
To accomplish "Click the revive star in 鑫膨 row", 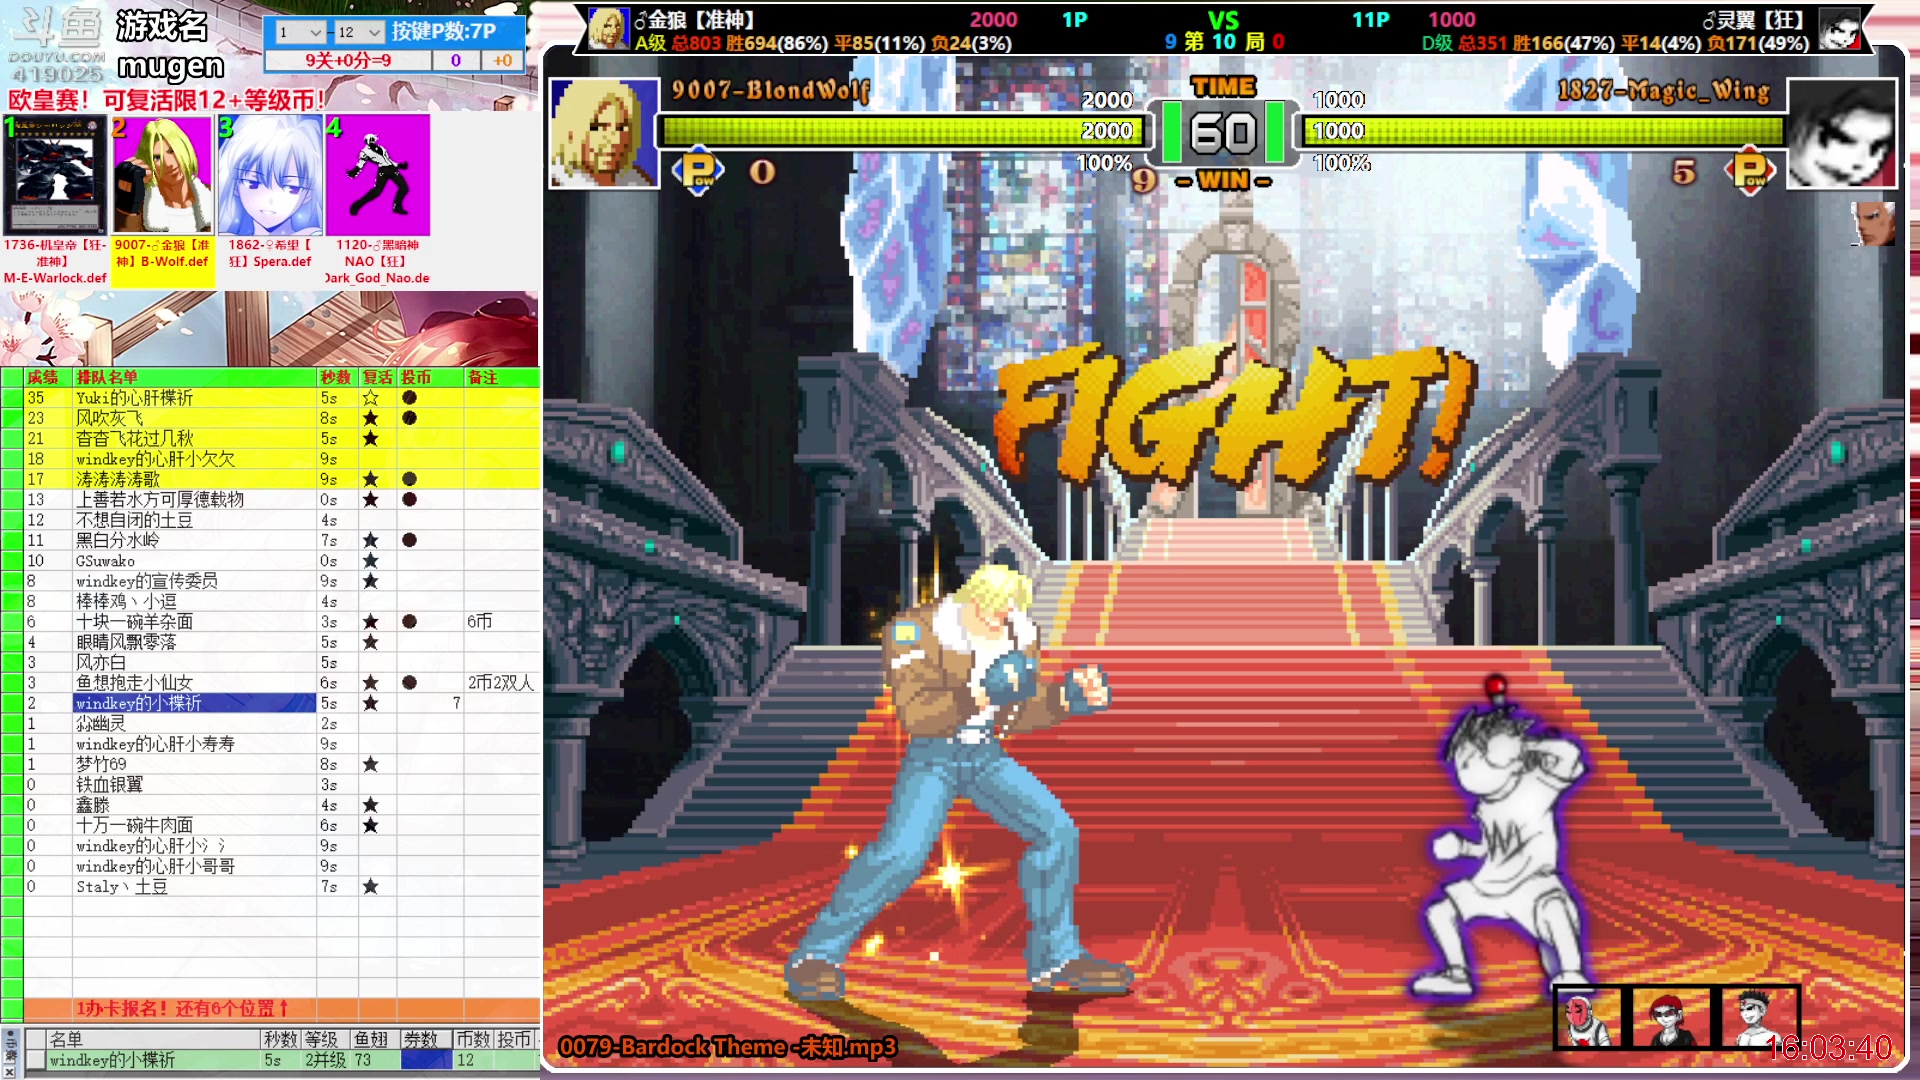I will click(x=370, y=805).
